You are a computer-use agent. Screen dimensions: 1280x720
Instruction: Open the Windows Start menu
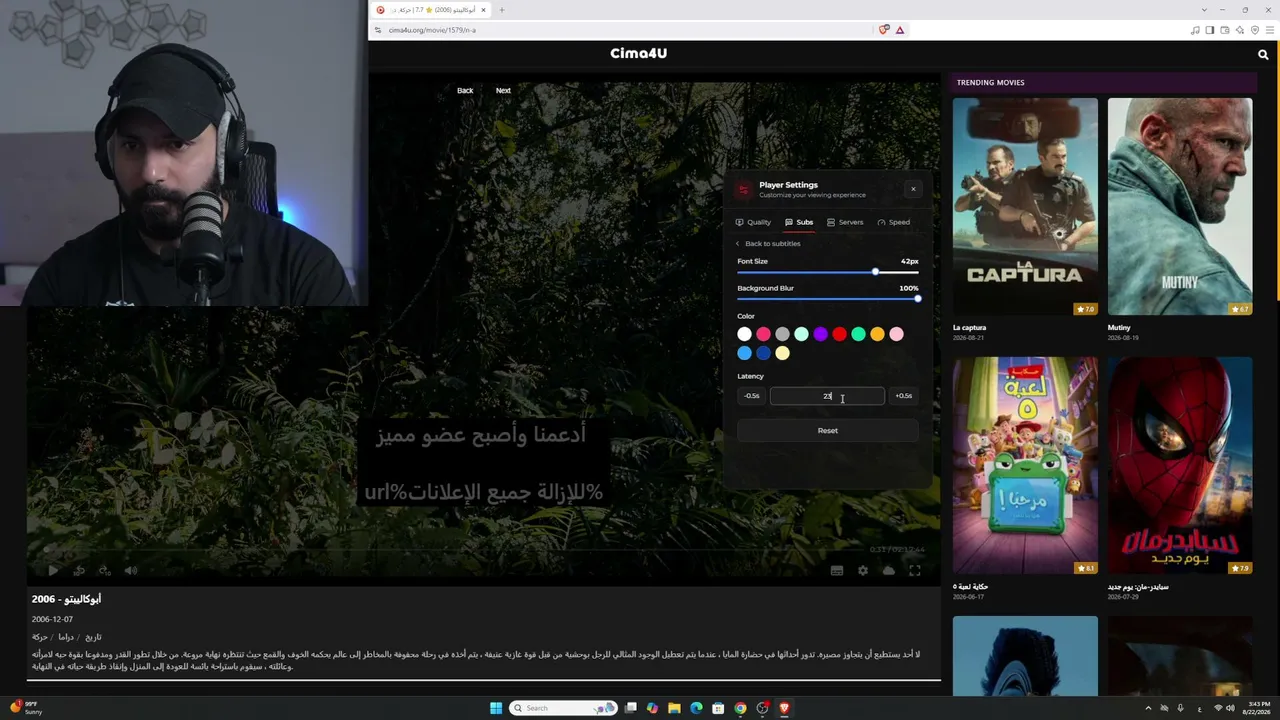click(496, 708)
